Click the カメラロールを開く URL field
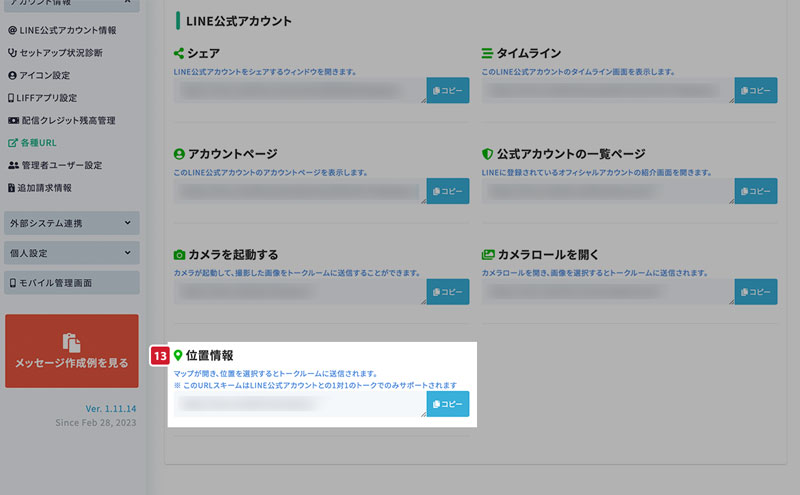800x495 pixels. pos(608,292)
